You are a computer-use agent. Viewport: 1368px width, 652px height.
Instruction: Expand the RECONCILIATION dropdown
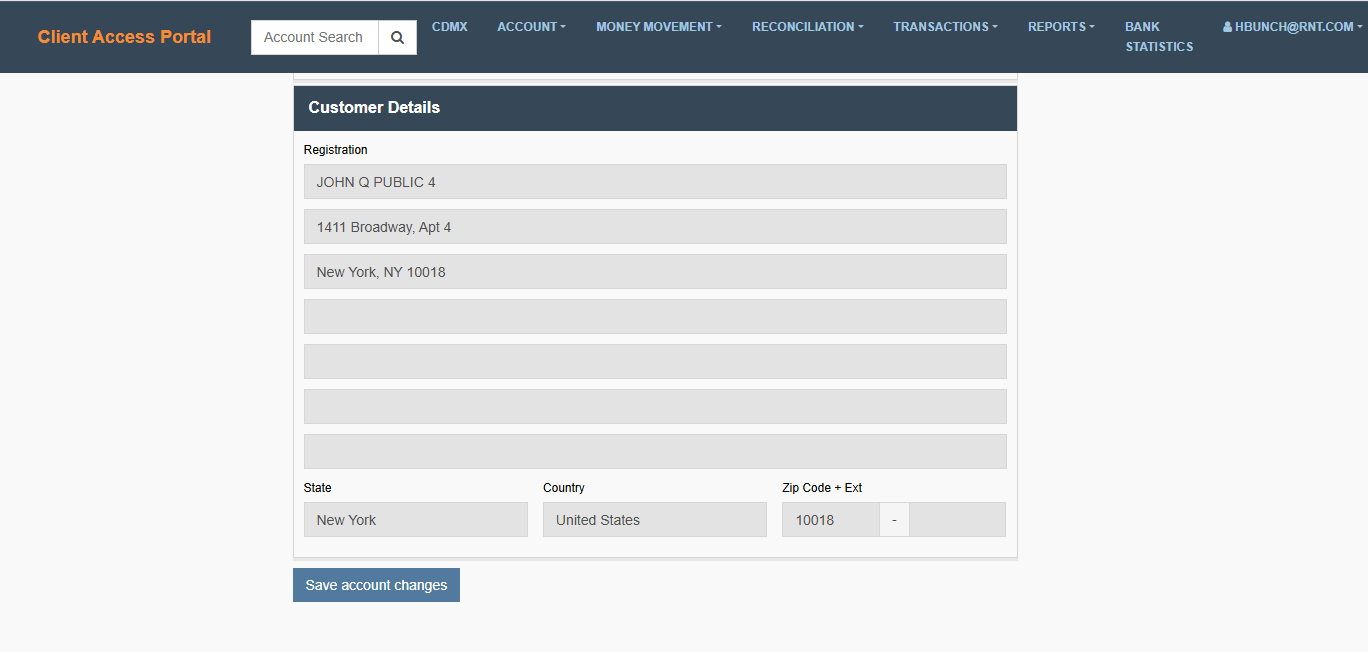pos(808,27)
